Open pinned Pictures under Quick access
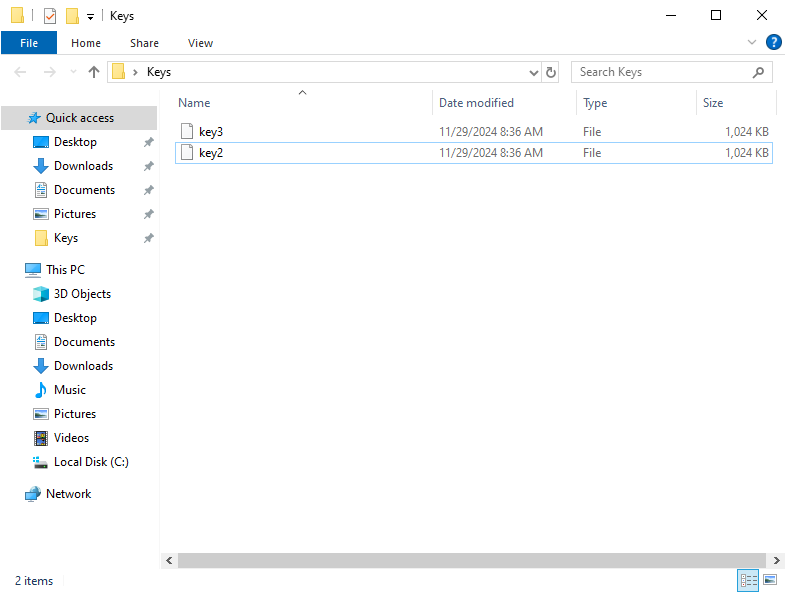The height and width of the screenshot is (593, 786). point(75,214)
